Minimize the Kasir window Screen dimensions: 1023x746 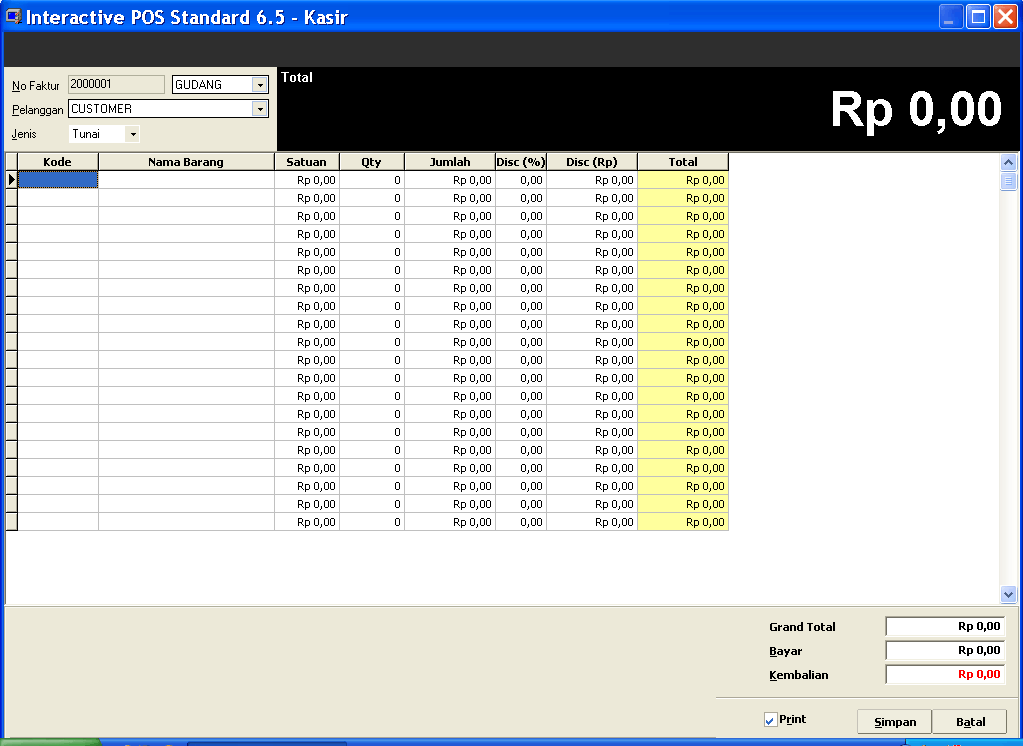pyautogui.click(x=951, y=16)
